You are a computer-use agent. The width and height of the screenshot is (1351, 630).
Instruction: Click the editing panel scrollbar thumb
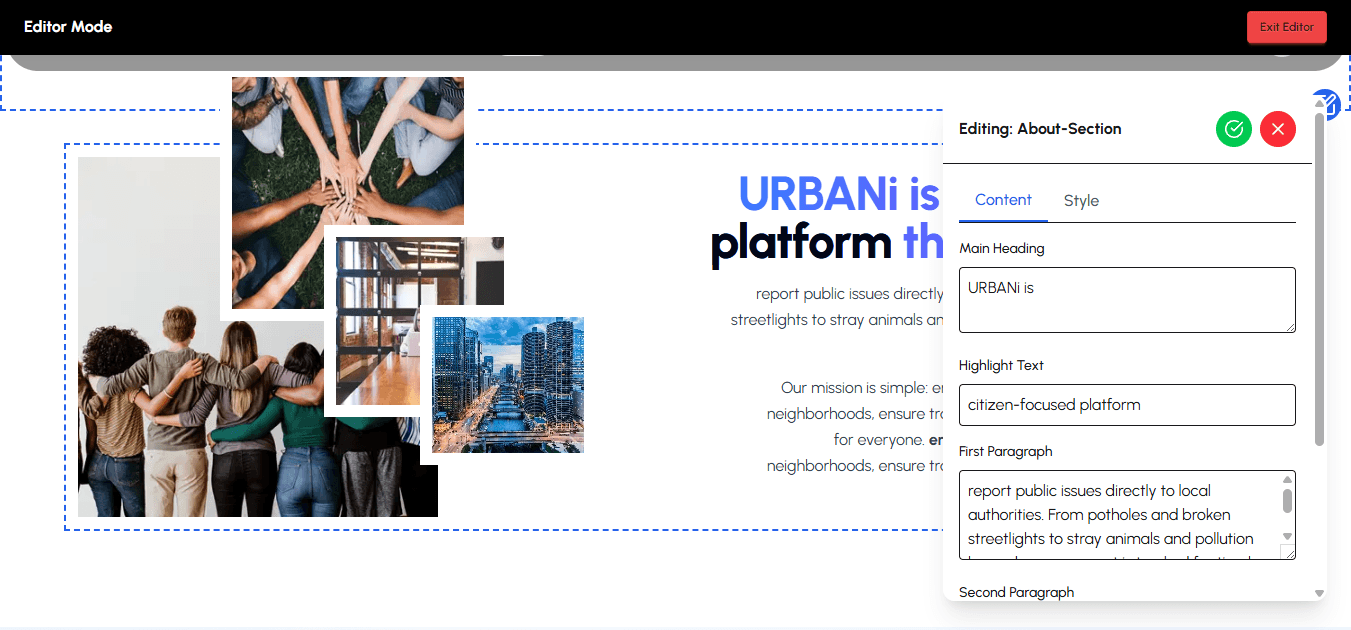[x=1320, y=280]
